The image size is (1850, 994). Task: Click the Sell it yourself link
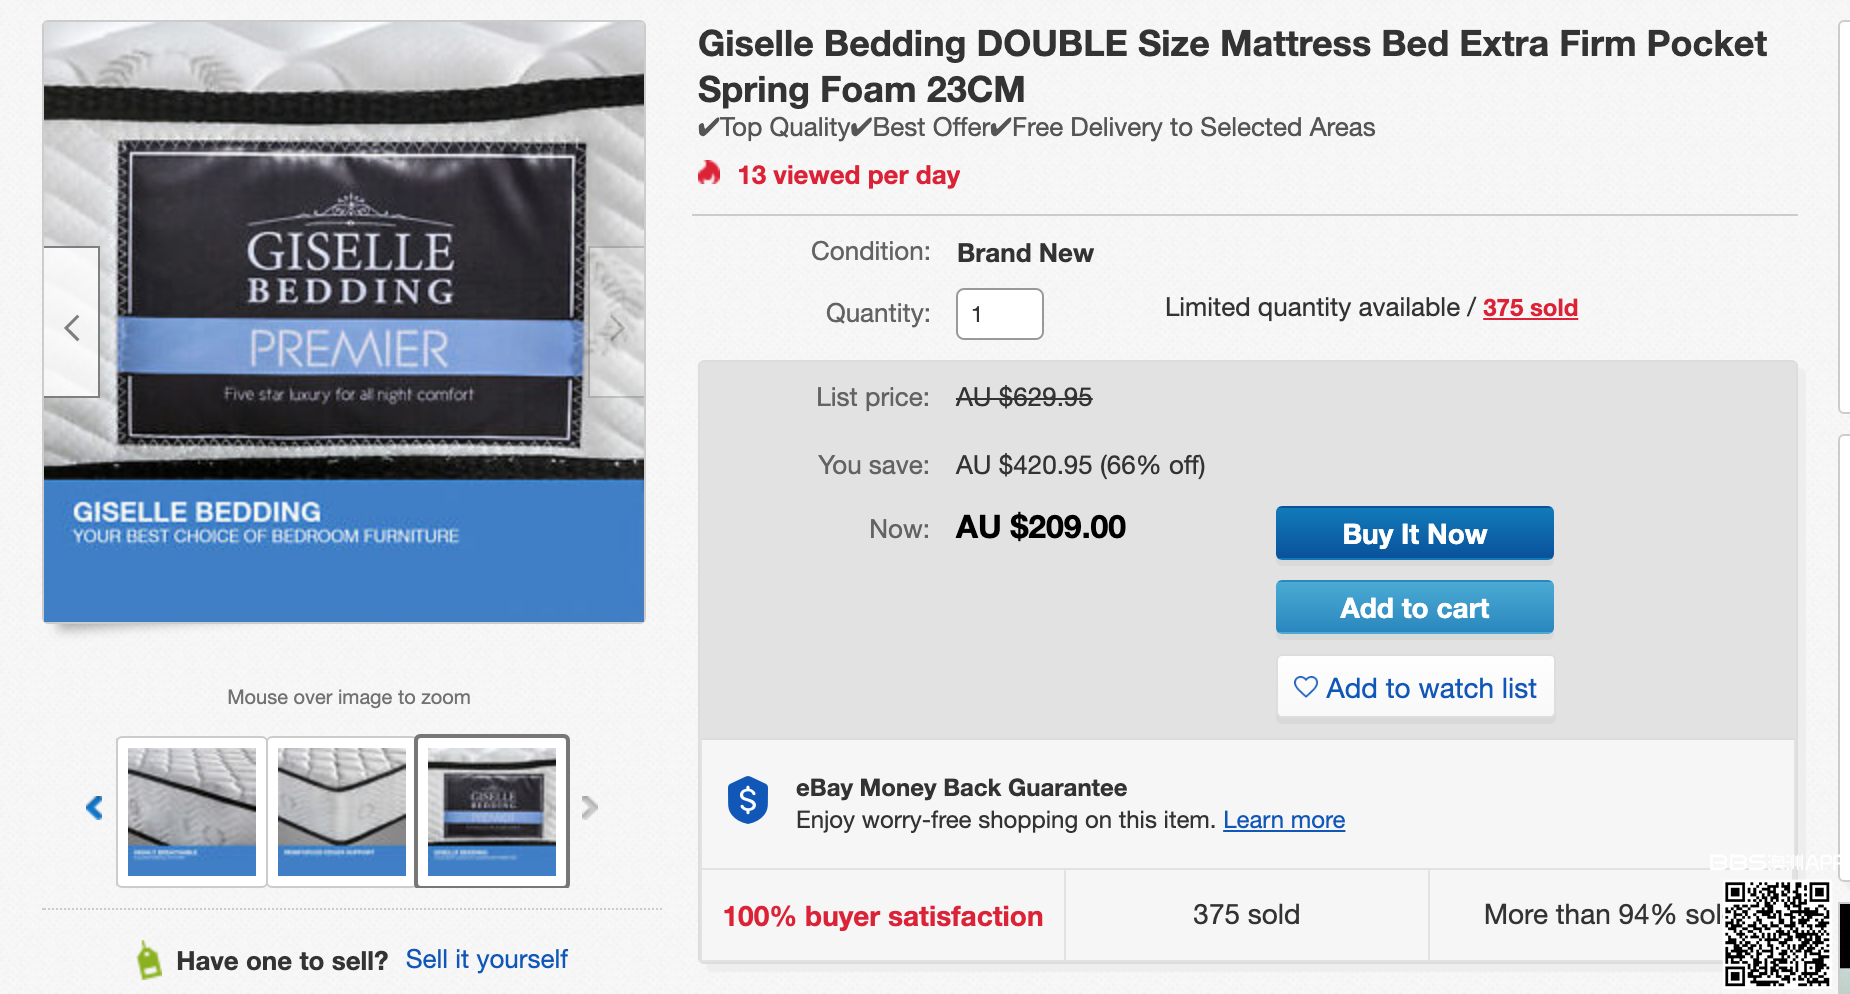tap(486, 959)
